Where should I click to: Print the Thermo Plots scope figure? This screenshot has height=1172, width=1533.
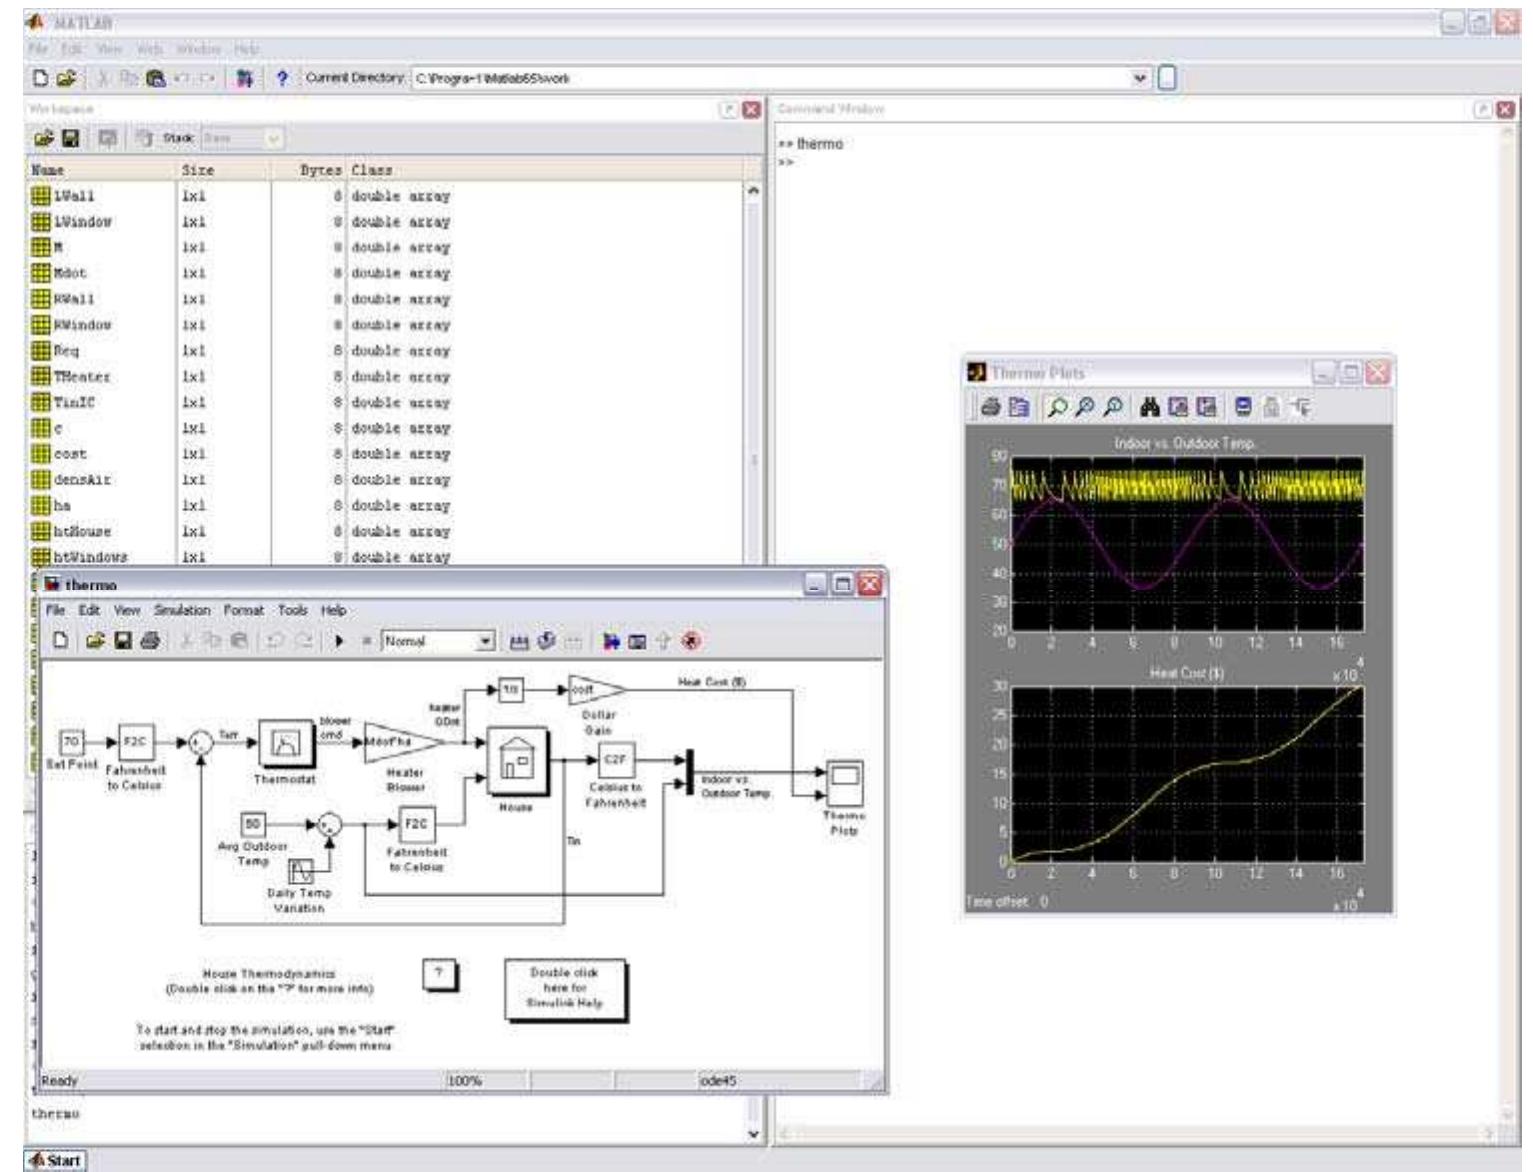pos(992,404)
